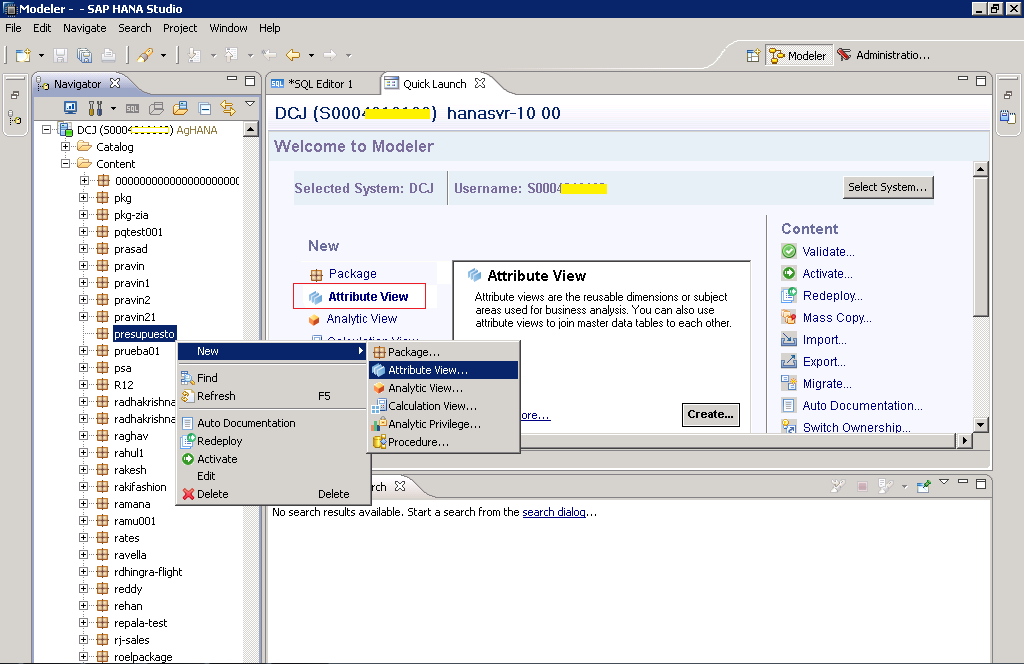Choose Attribute View in the New submenu
The height and width of the screenshot is (664, 1024).
[427, 370]
